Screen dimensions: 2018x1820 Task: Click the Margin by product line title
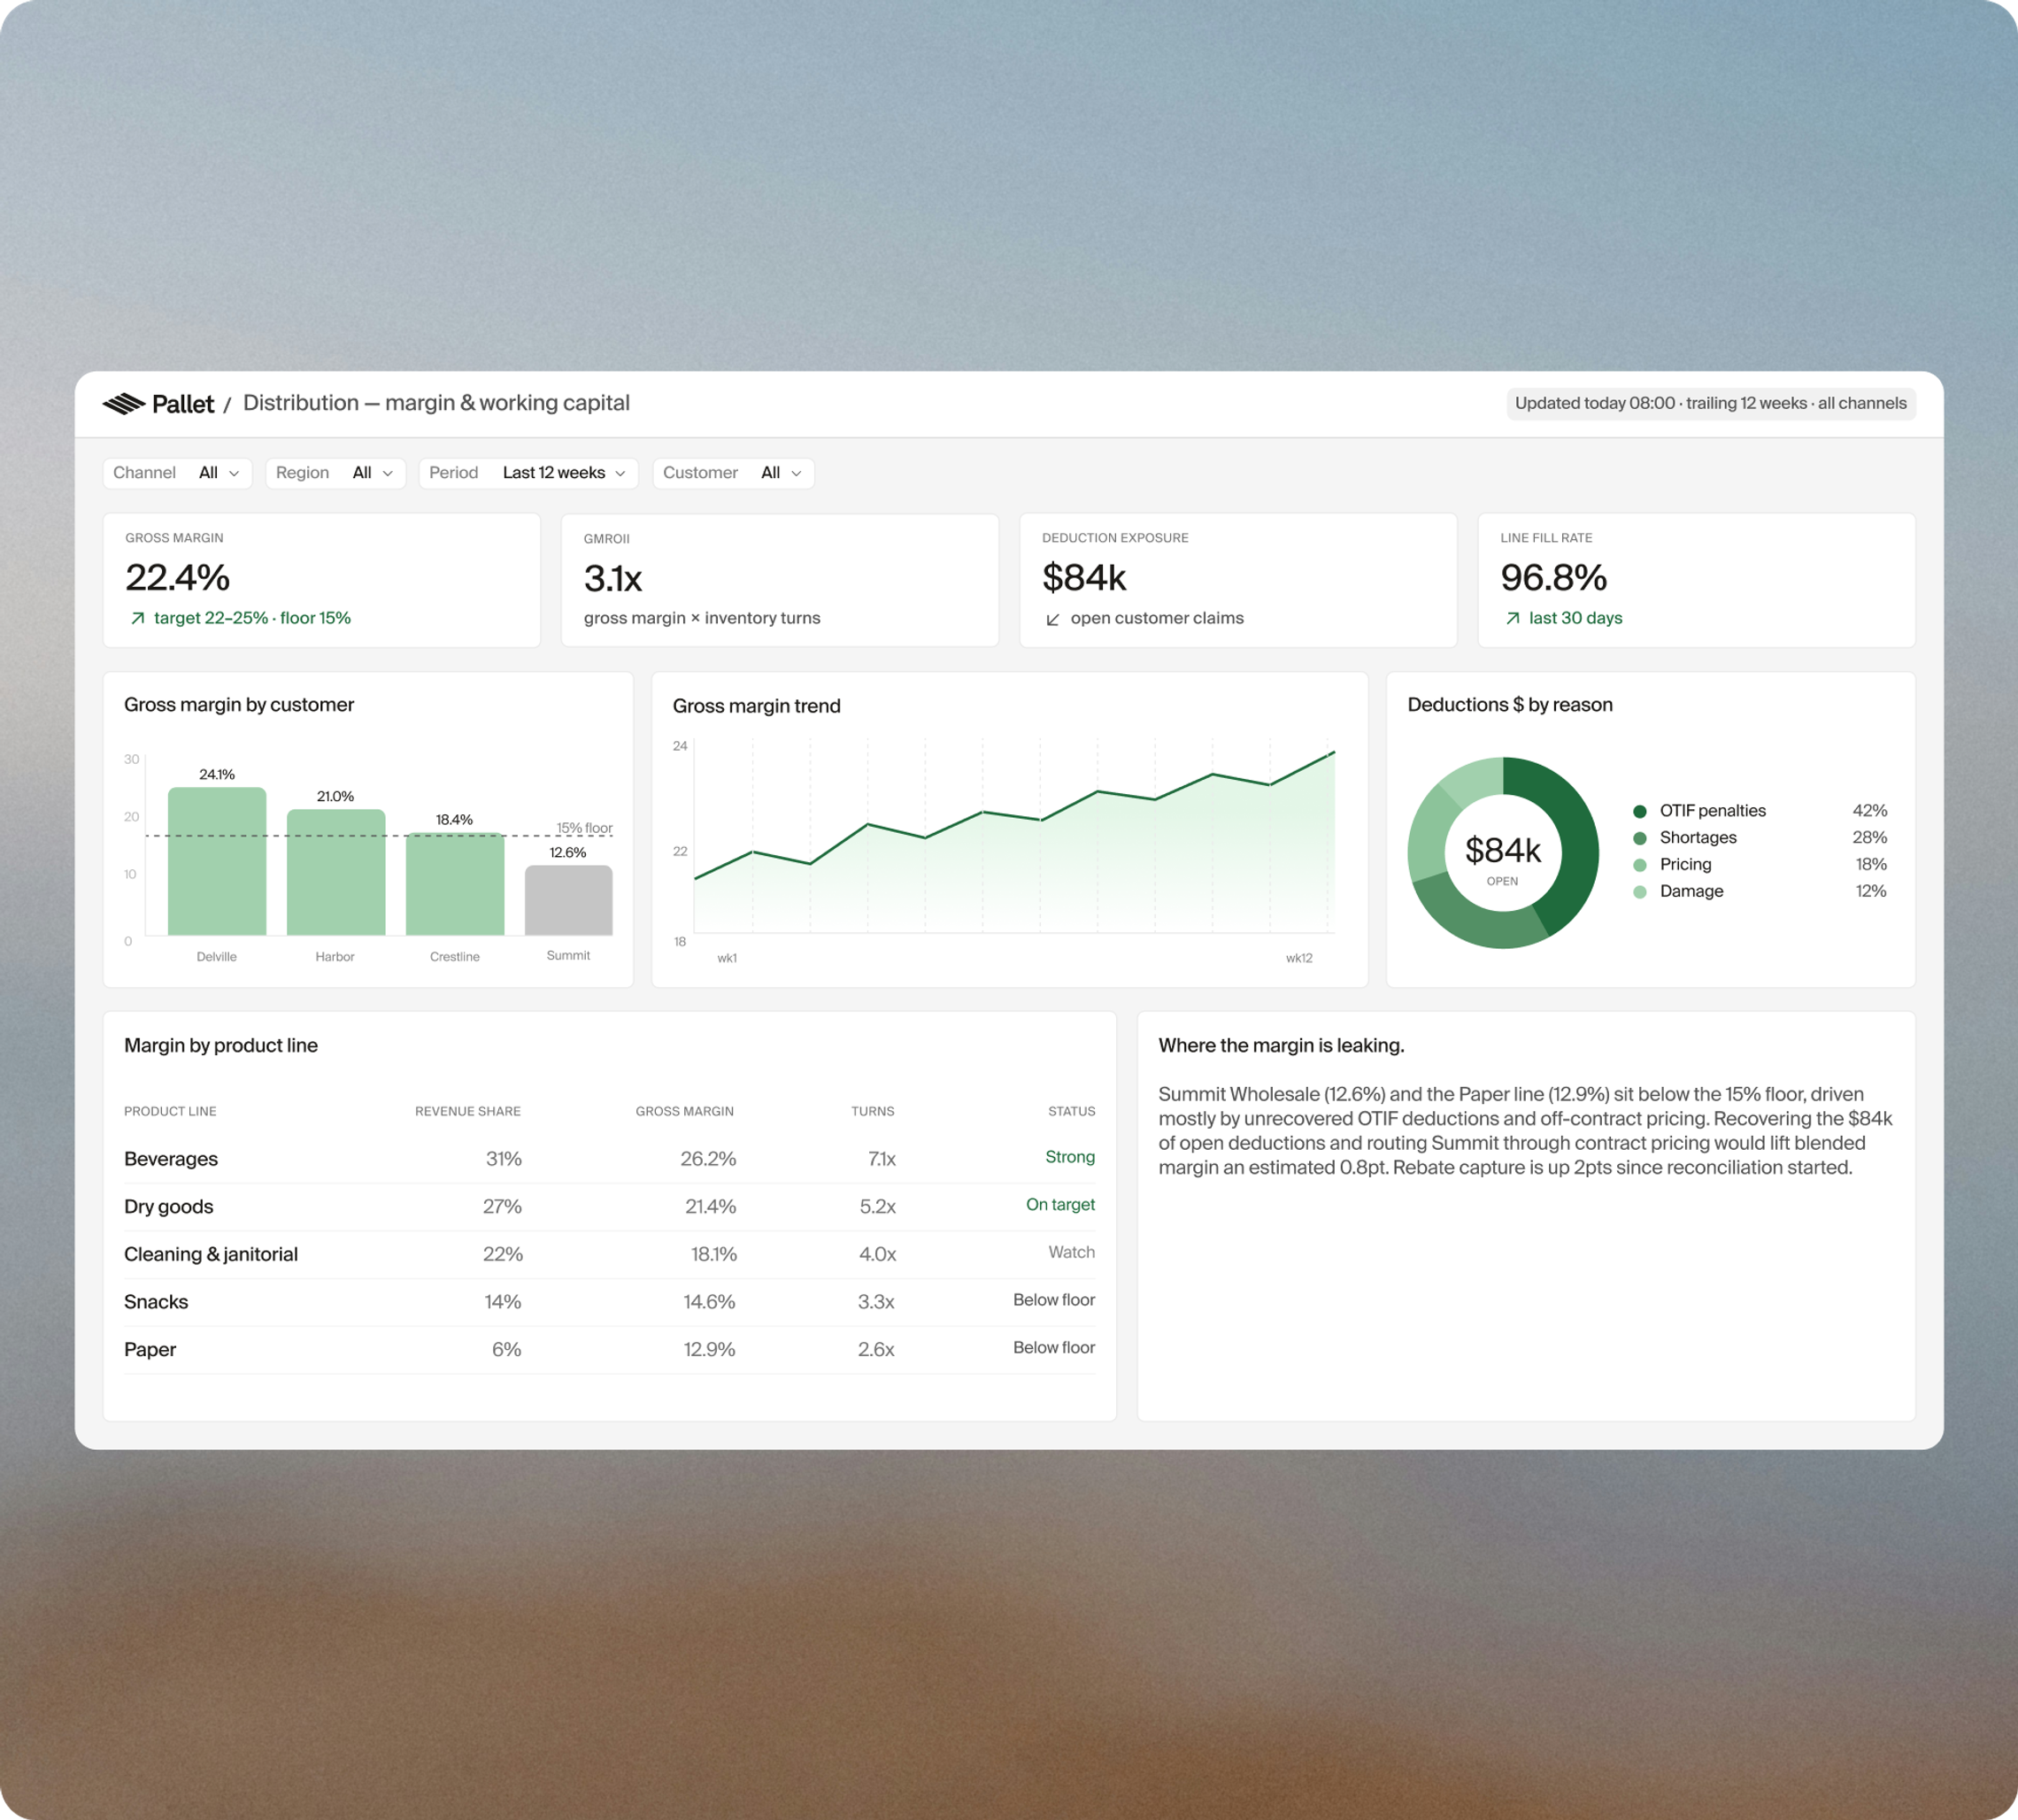[x=221, y=1046]
